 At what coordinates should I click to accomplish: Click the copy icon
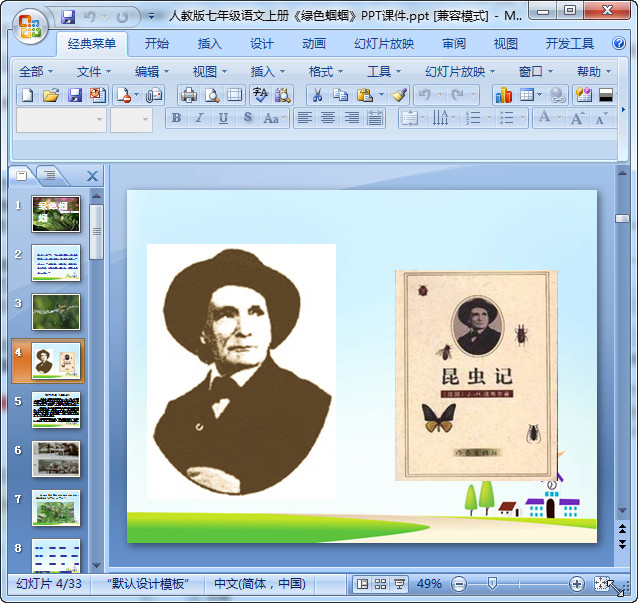340,95
